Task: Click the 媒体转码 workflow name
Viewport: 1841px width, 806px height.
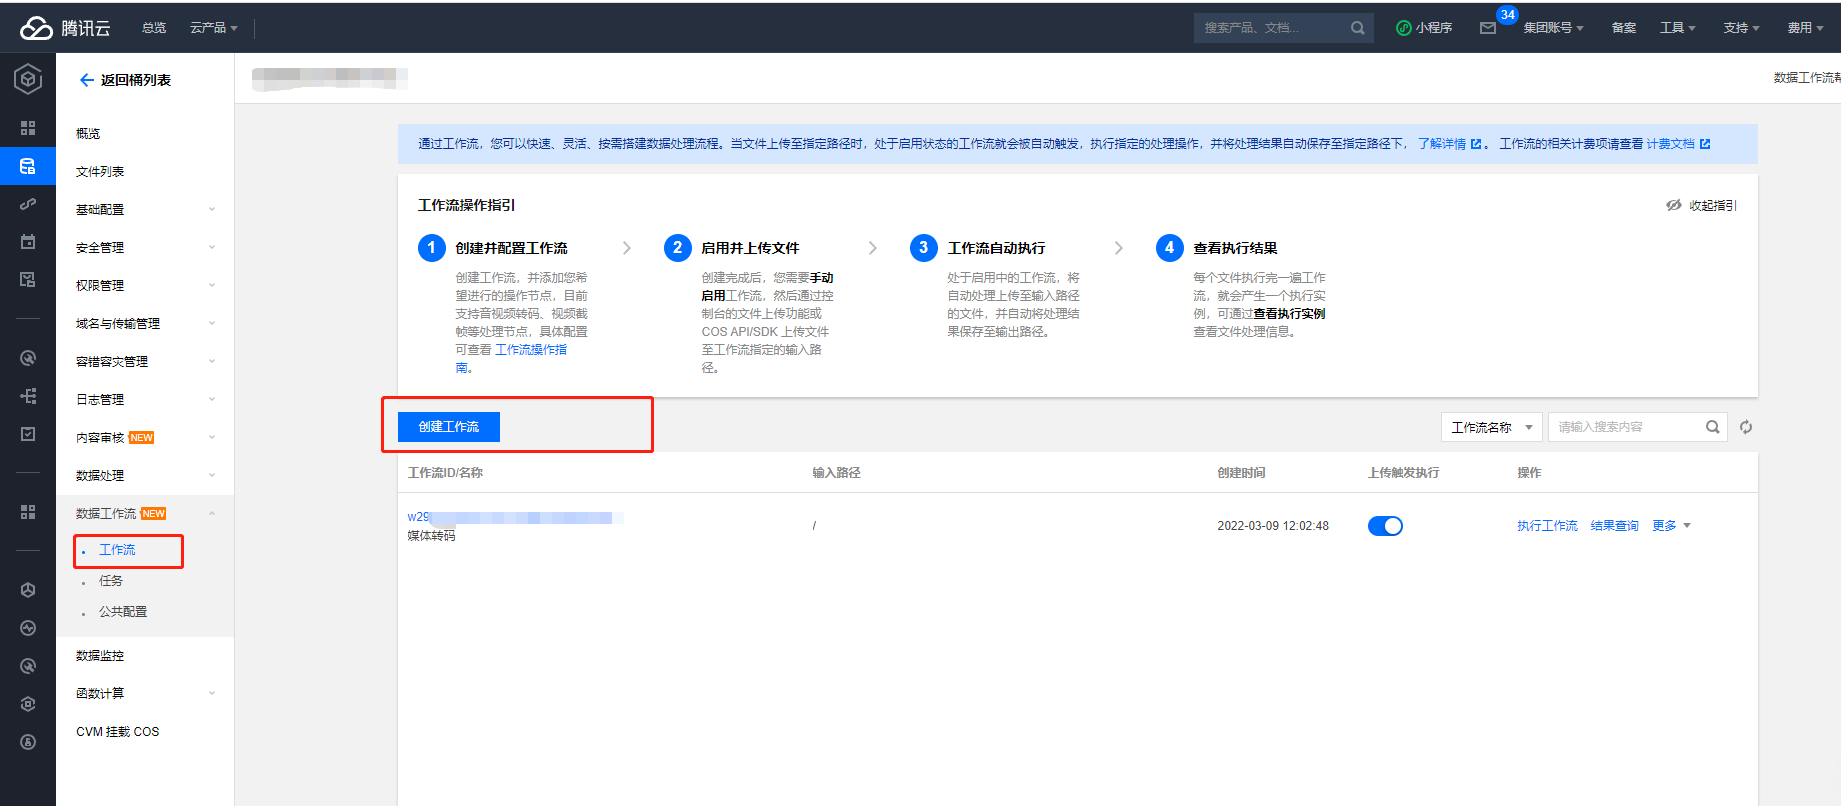Action: pos(431,536)
